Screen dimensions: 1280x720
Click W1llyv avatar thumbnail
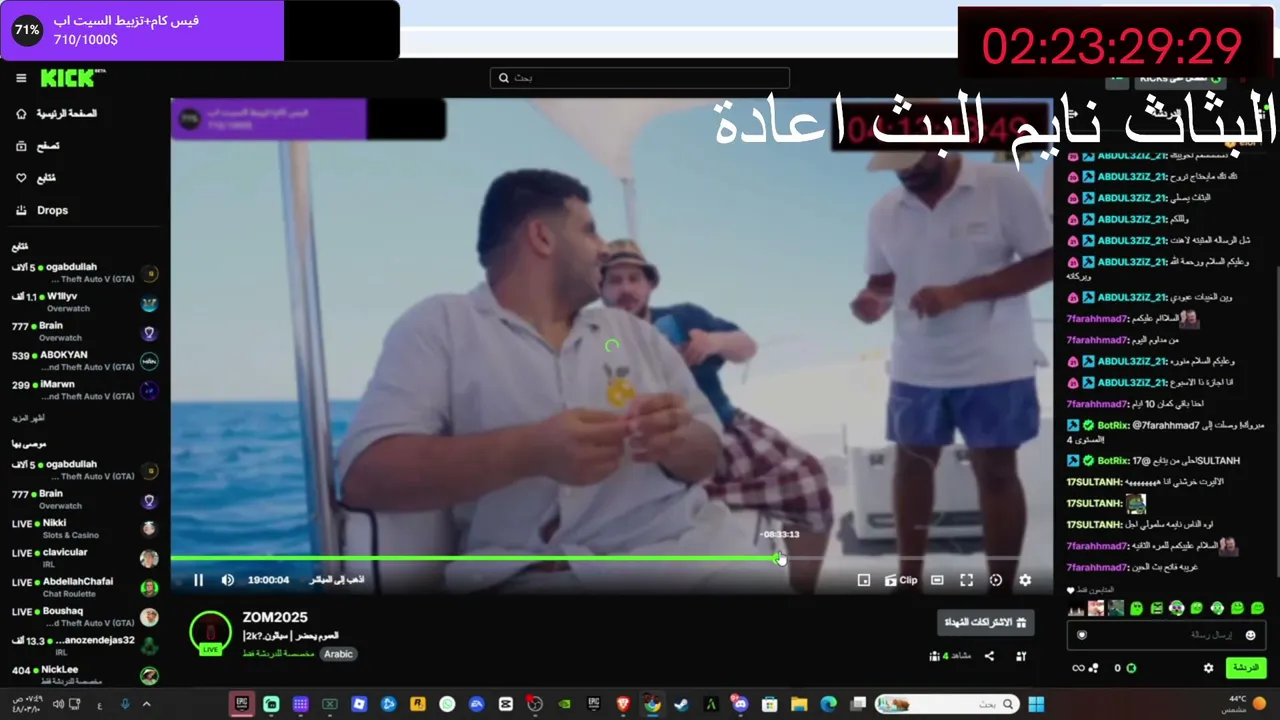click(149, 303)
